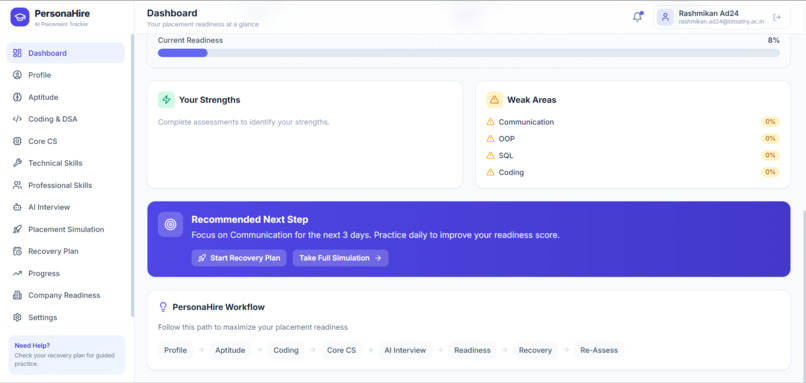Screen dimensions: 806x383
Task: Click the Communication 0% badge
Action: point(770,122)
